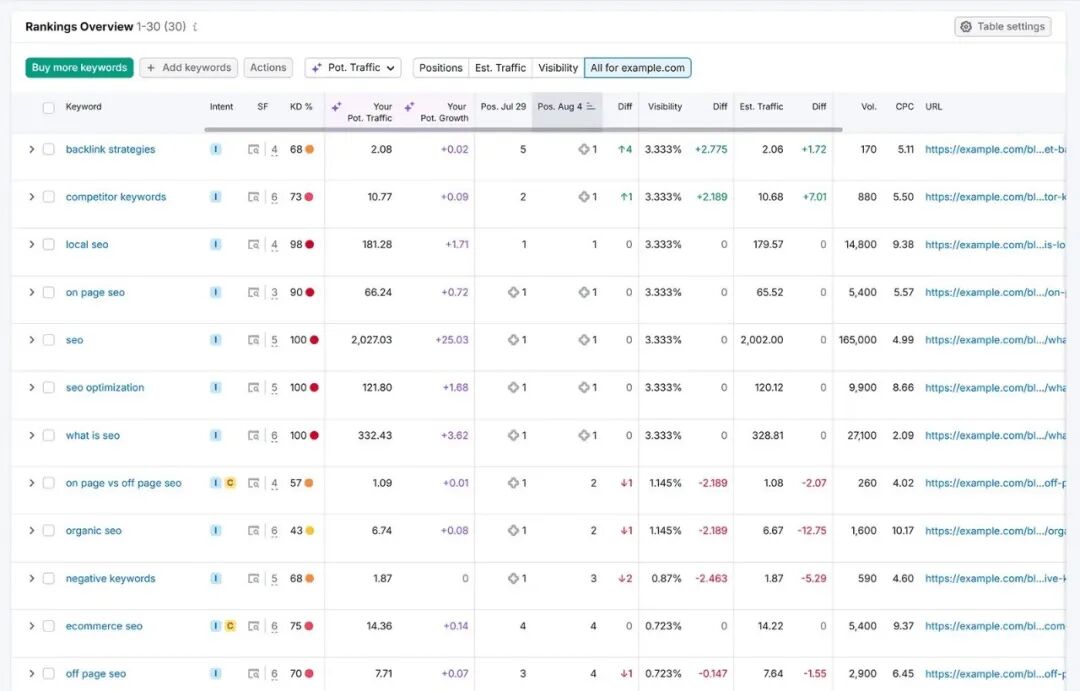The image size is (1080, 691).
Task: Expand the ecommerce seo row
Action: pos(32,626)
